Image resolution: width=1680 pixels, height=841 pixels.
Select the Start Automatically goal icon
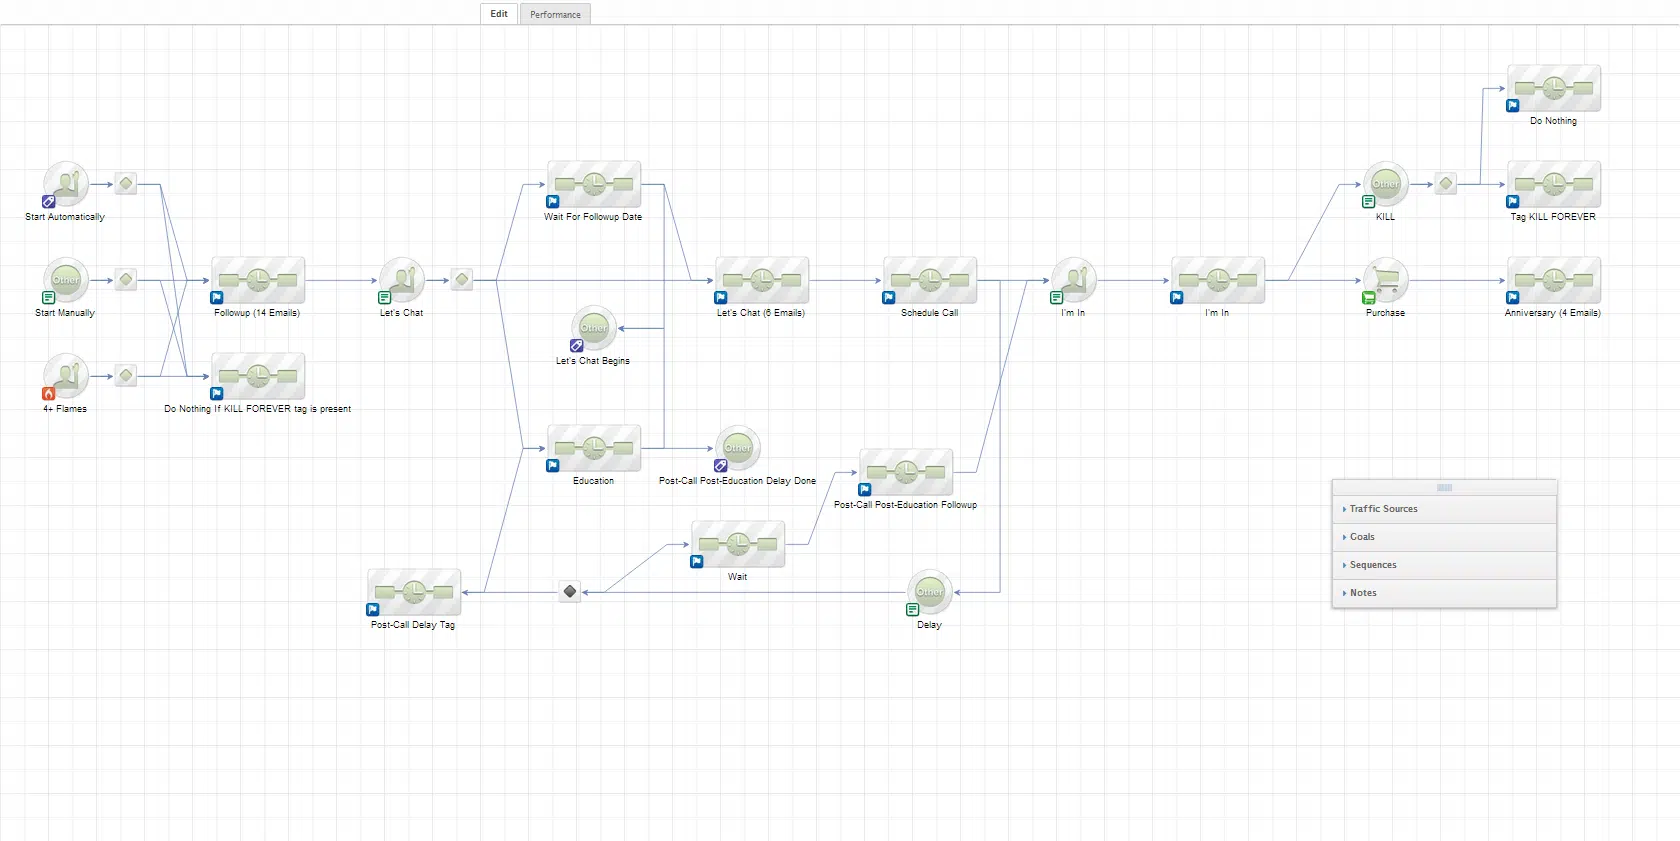click(x=66, y=184)
